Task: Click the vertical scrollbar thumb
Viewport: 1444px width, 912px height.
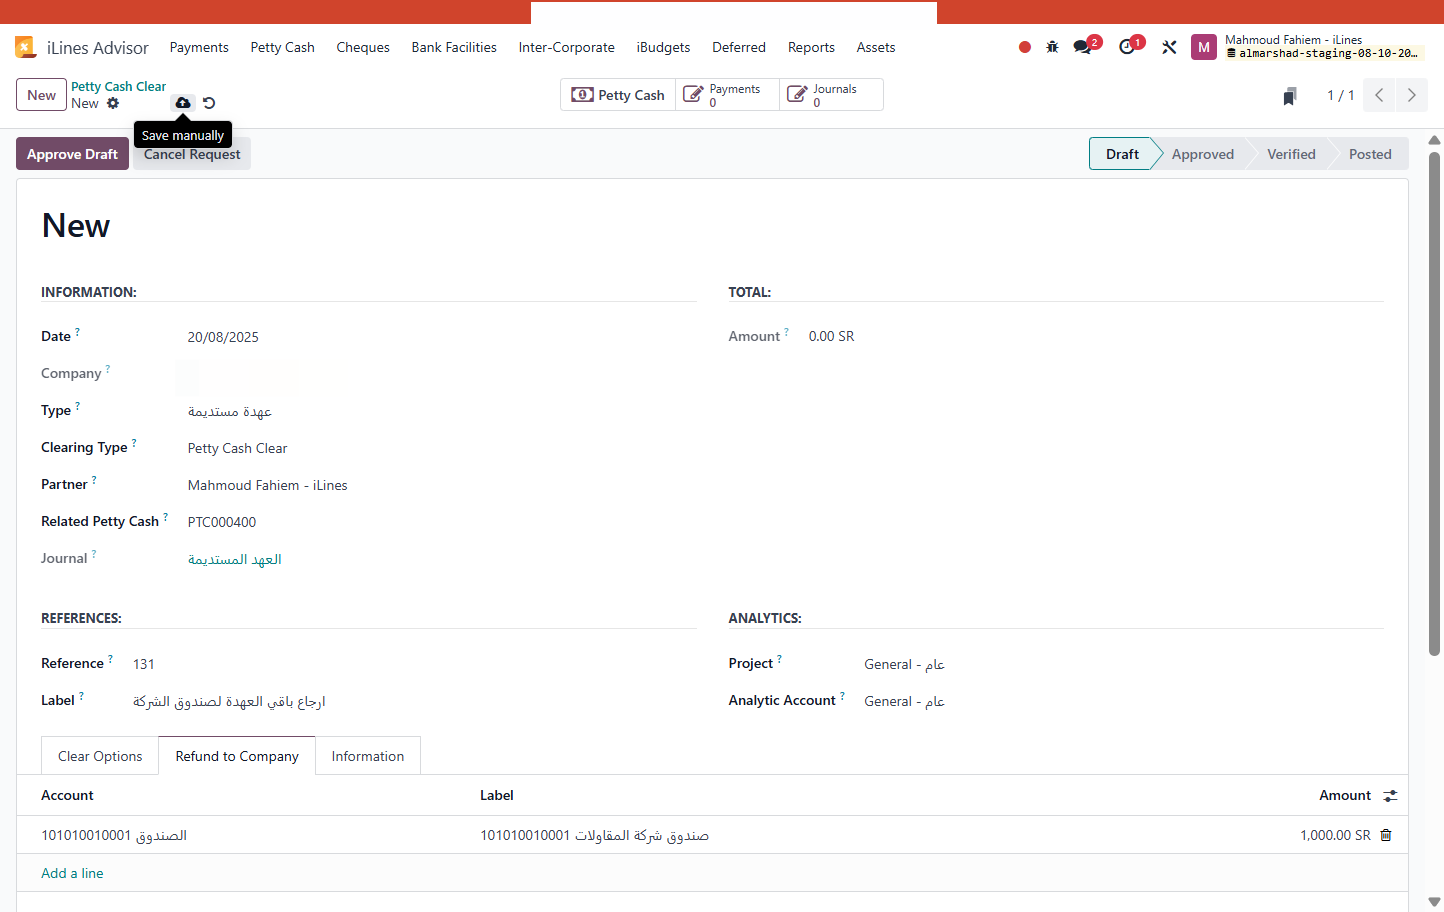Action: click(x=1434, y=403)
